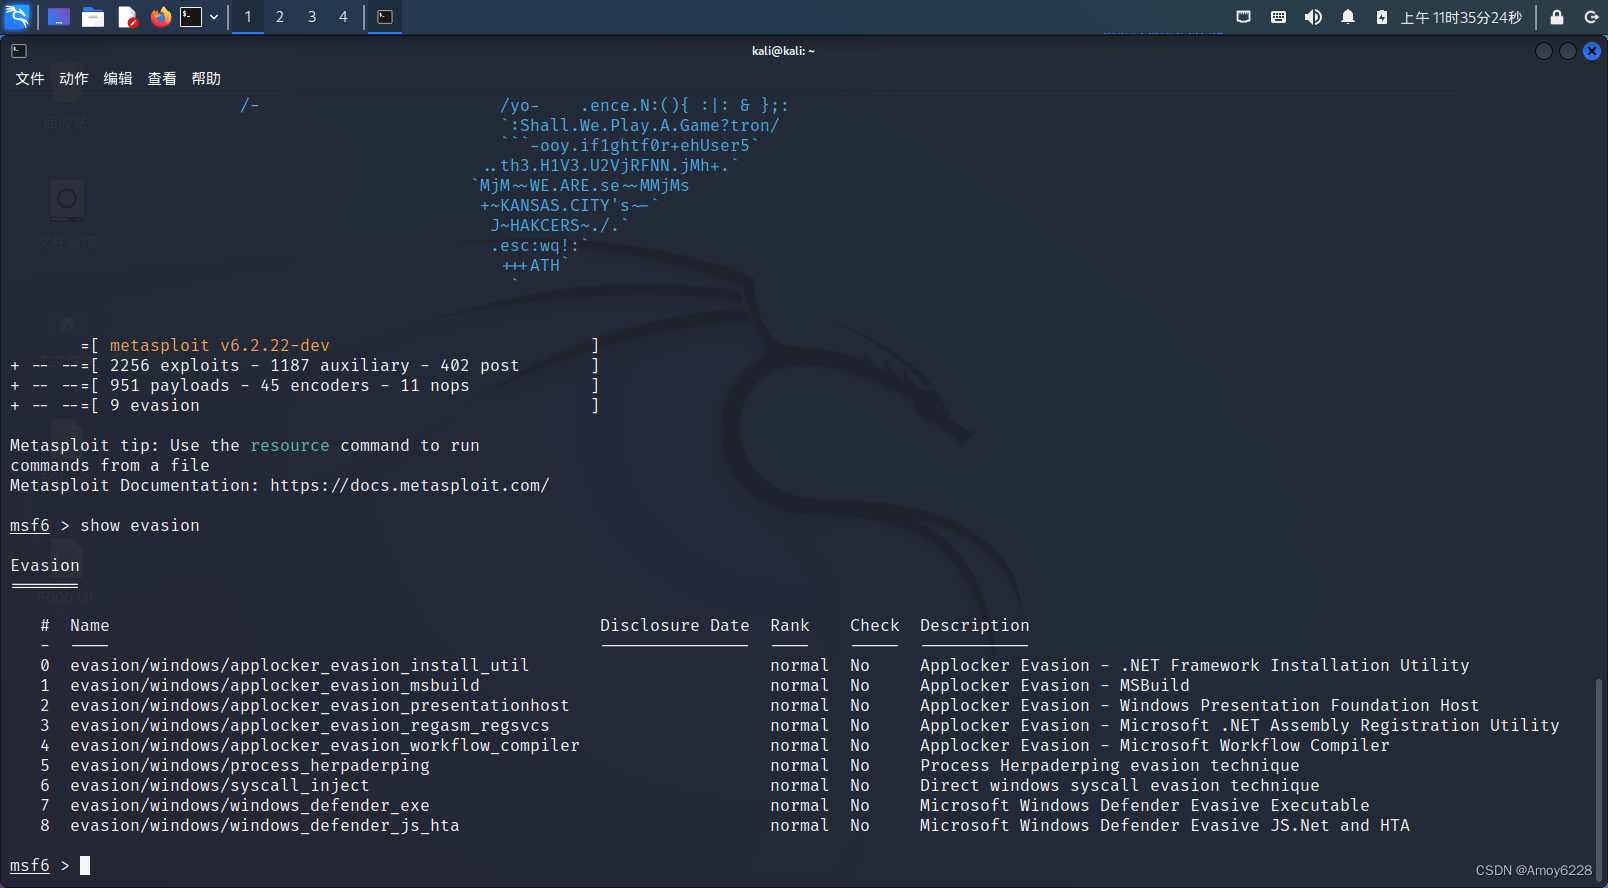Viewport: 1608px width, 888px height.
Task: Open the terminal emulator launcher
Action: point(191,17)
